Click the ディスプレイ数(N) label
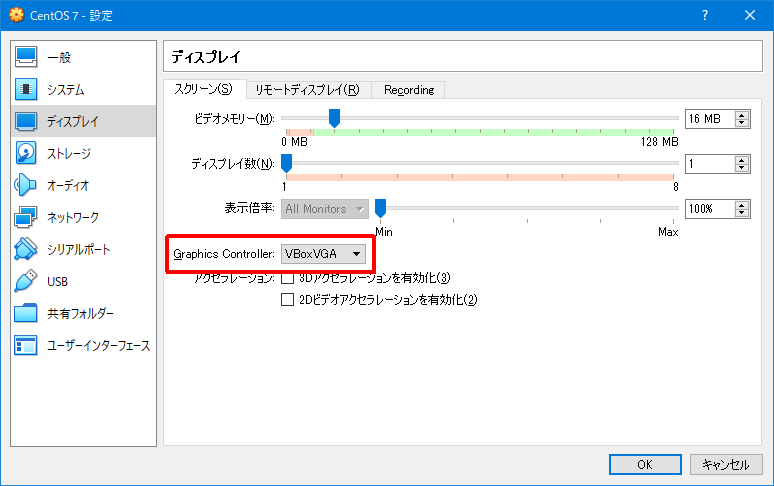Screen dimensions: 774x486 tap(233, 164)
